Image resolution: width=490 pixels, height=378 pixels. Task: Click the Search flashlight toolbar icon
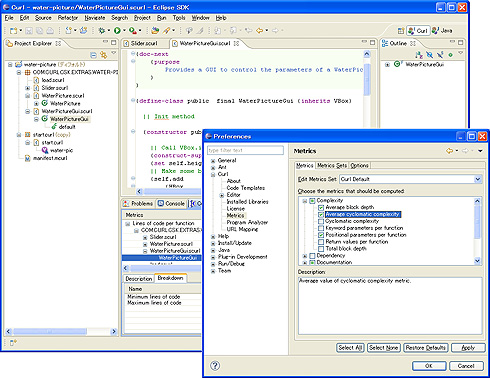pos(166,31)
